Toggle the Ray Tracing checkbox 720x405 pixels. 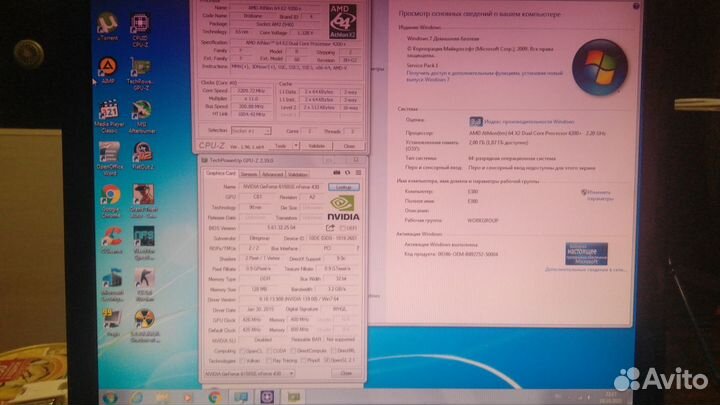pyautogui.click(x=269, y=361)
